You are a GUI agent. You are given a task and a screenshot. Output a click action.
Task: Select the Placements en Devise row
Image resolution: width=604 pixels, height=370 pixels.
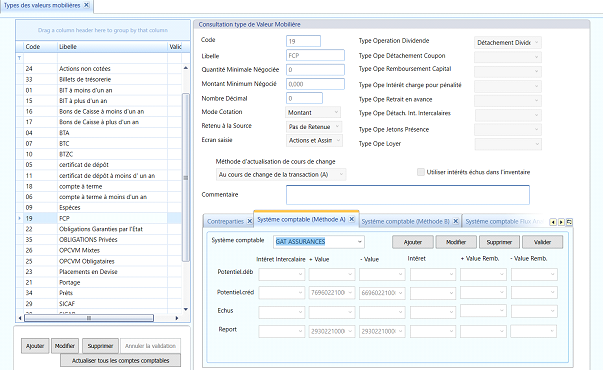click(x=99, y=271)
